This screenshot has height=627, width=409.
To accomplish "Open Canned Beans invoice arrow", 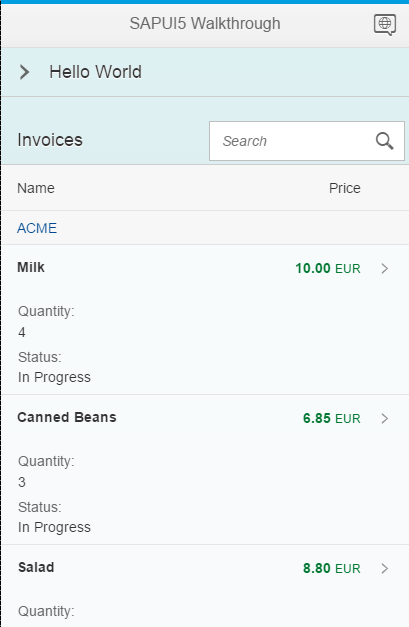I will (x=385, y=418).
